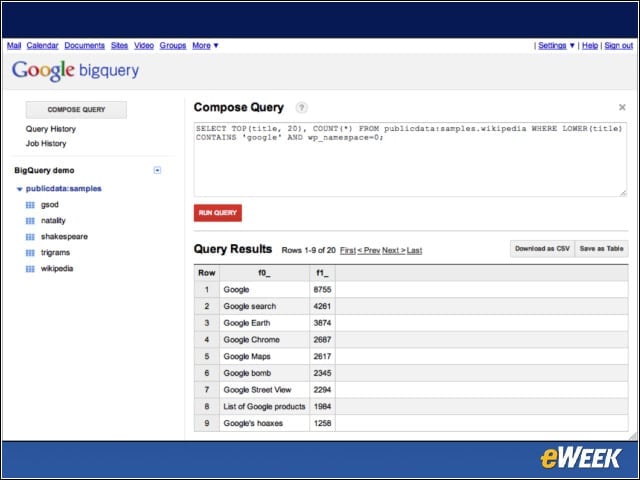The width and height of the screenshot is (640, 480).
Task: Open the Settings dropdown arrow
Action: [x=572, y=45]
